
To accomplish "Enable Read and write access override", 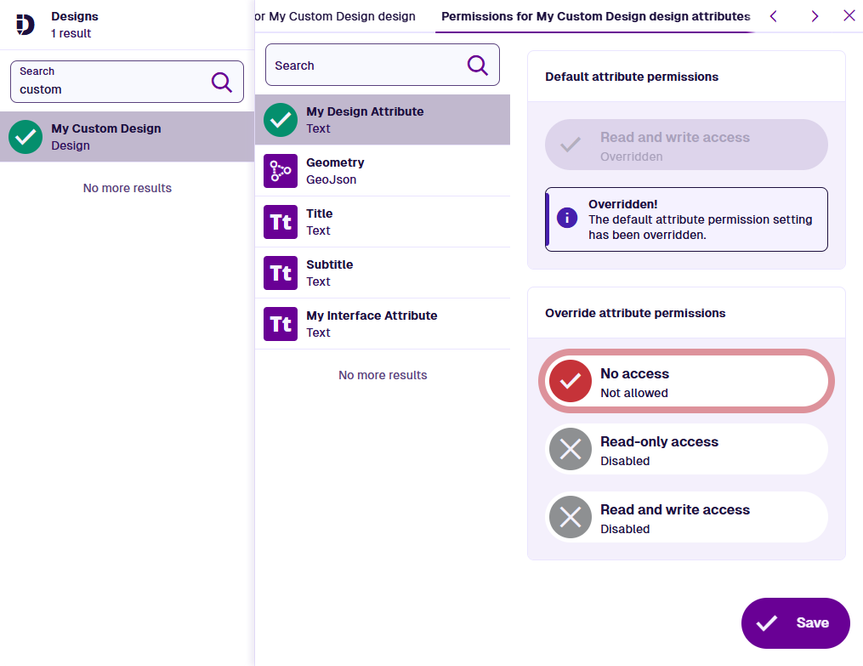I will click(686, 517).
